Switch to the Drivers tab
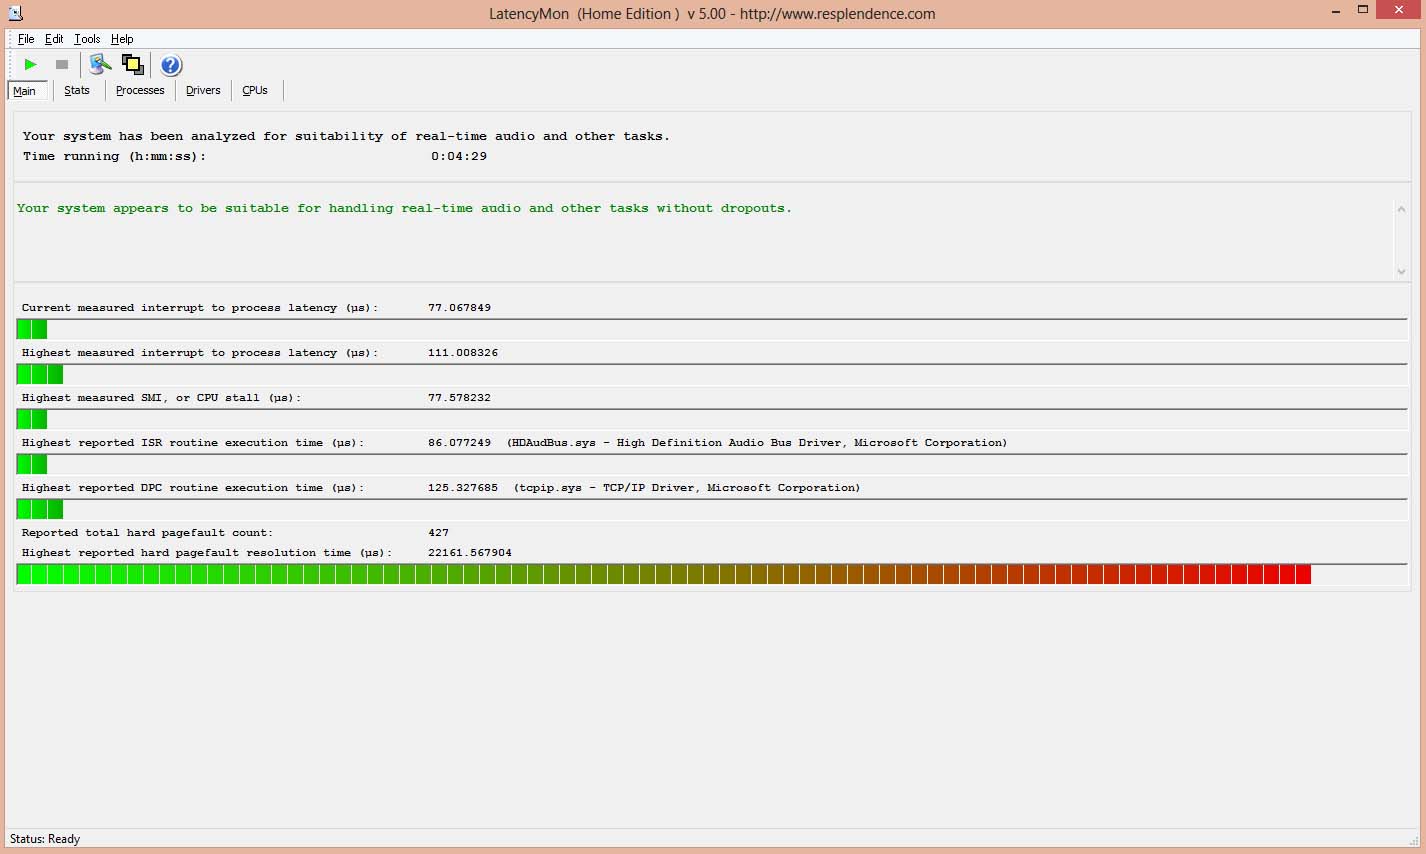This screenshot has width=1426, height=854. tap(203, 90)
